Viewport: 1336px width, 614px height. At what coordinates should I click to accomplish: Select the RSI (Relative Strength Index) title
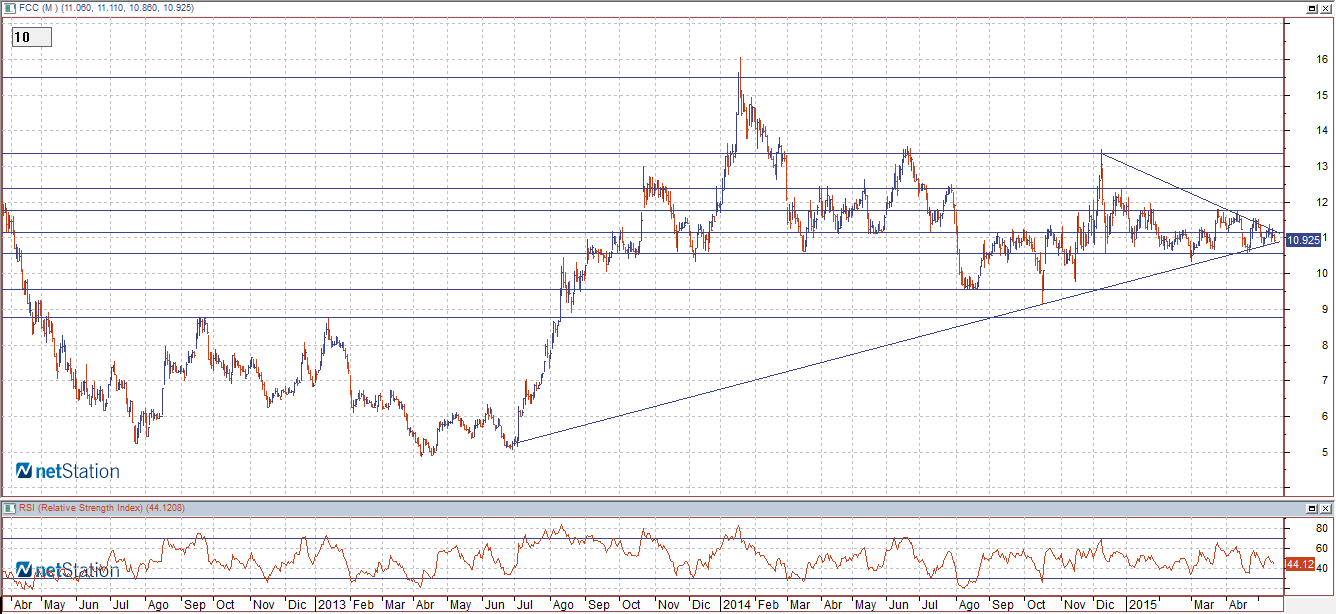click(90, 508)
